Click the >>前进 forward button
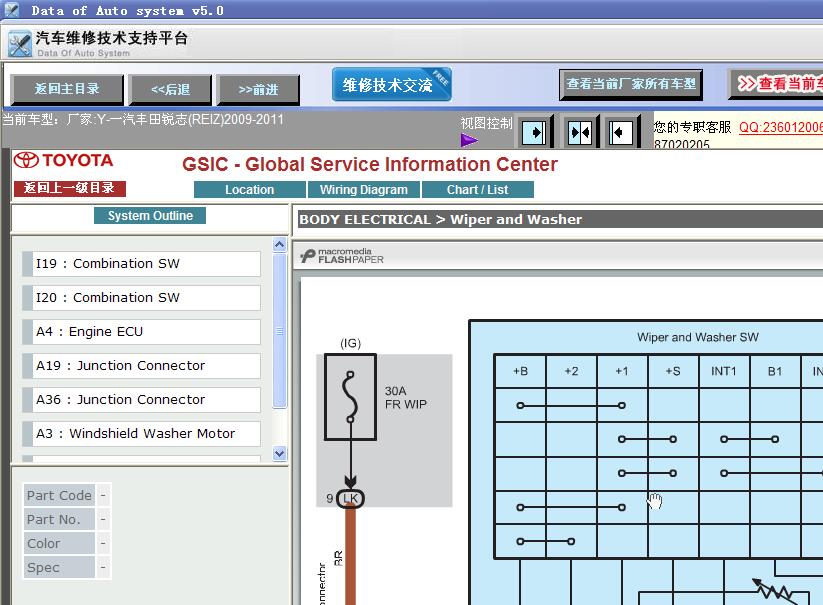This screenshot has height=605, width=823. click(258, 90)
